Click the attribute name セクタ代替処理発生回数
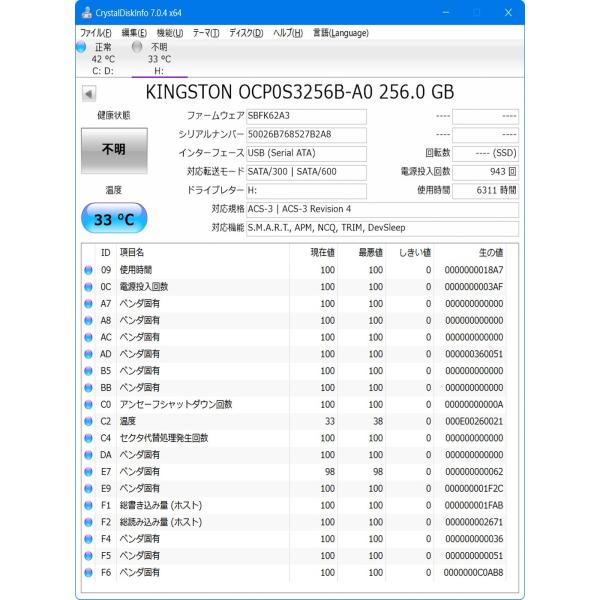This screenshot has height=600, width=600. pyautogui.click(x=164, y=439)
